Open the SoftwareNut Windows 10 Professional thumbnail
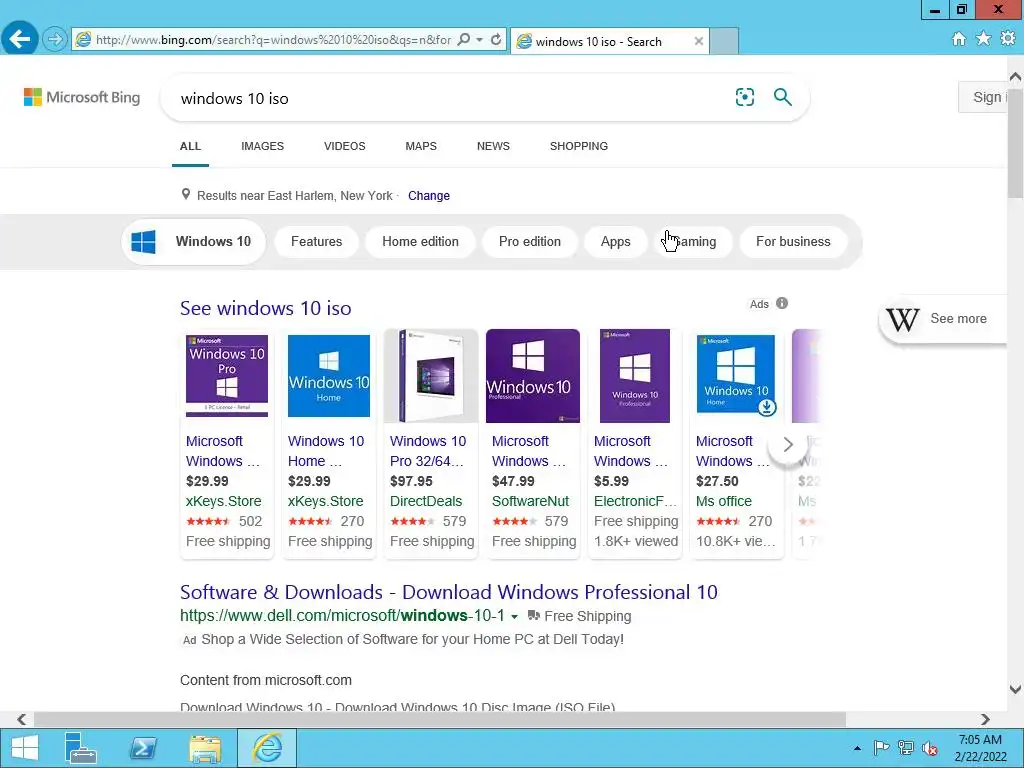The width and height of the screenshot is (1024, 768). (x=533, y=376)
